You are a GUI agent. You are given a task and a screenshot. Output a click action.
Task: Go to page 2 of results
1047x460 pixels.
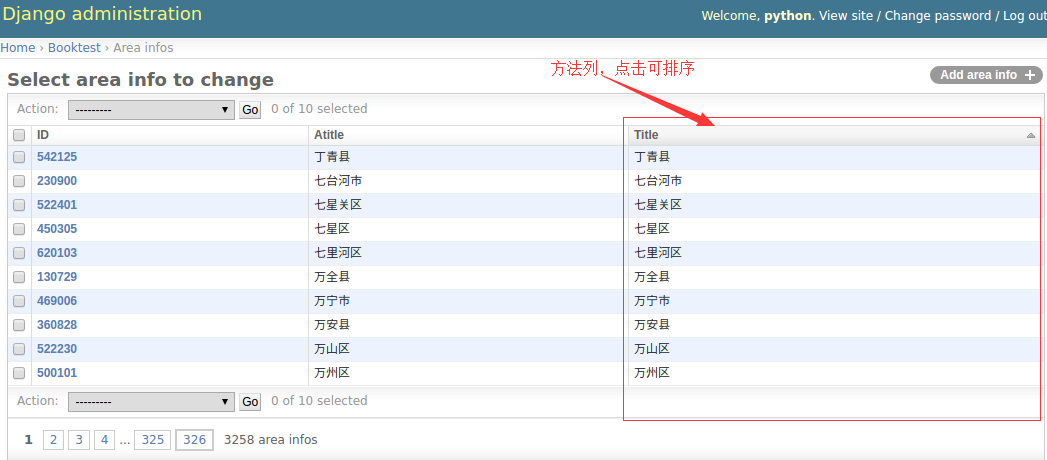53,440
